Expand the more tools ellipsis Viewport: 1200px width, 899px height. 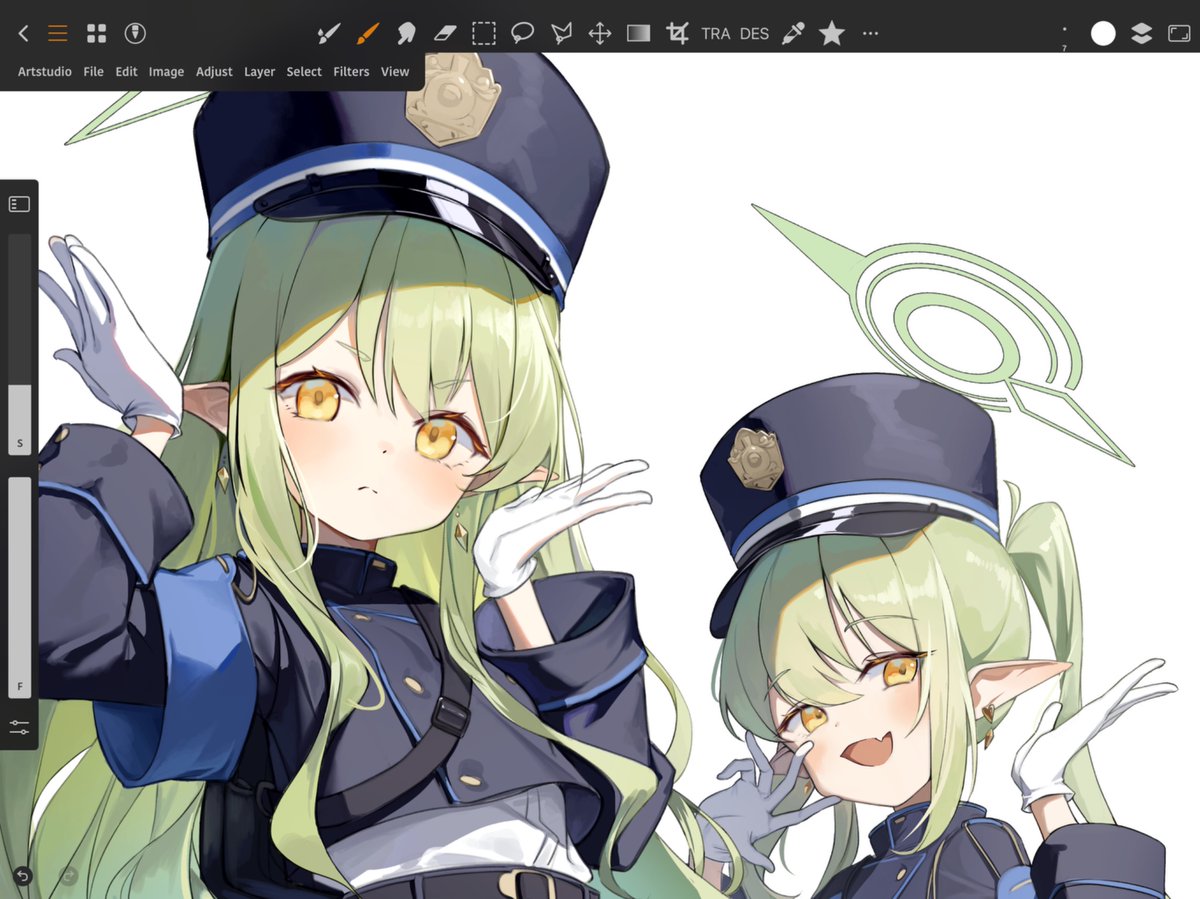[x=870, y=33]
